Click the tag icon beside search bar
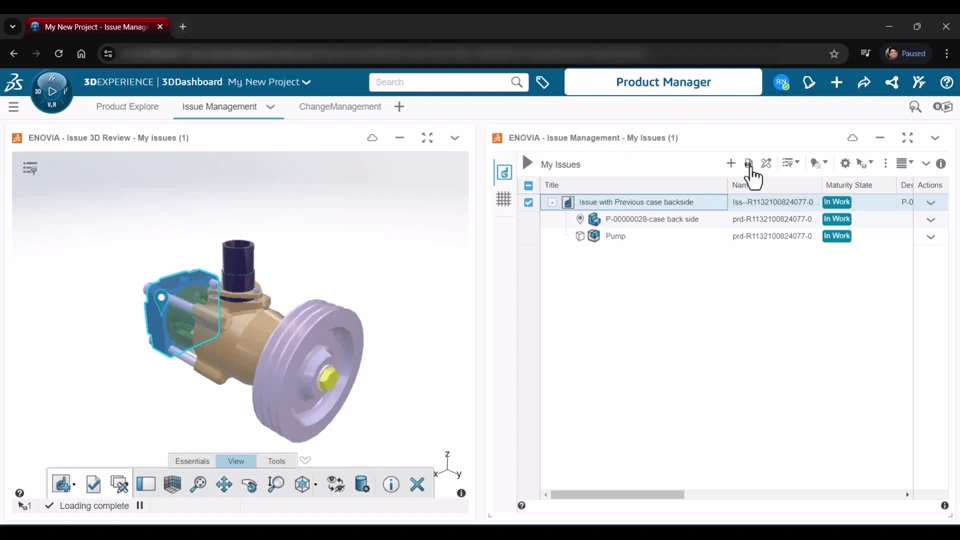The image size is (960, 540). [543, 82]
